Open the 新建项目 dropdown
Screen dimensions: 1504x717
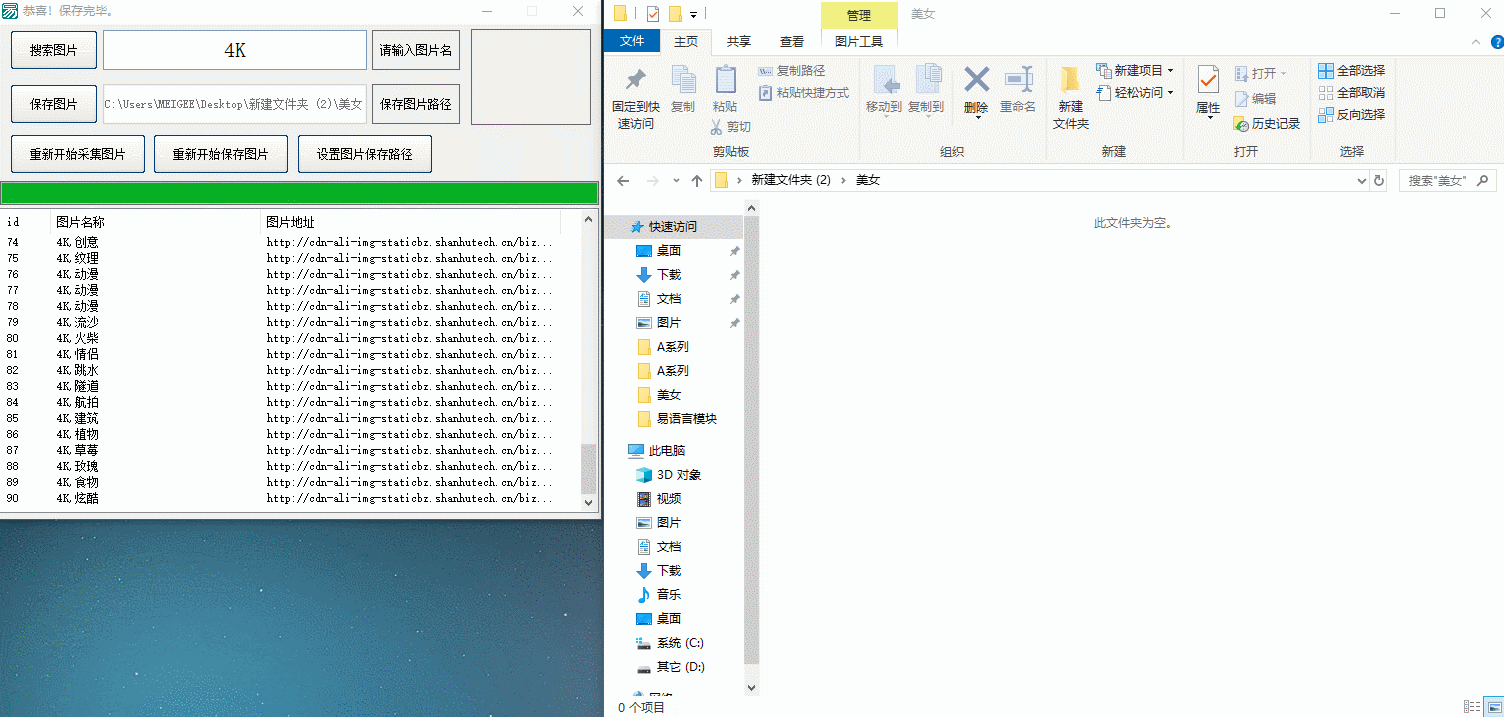click(x=1132, y=71)
